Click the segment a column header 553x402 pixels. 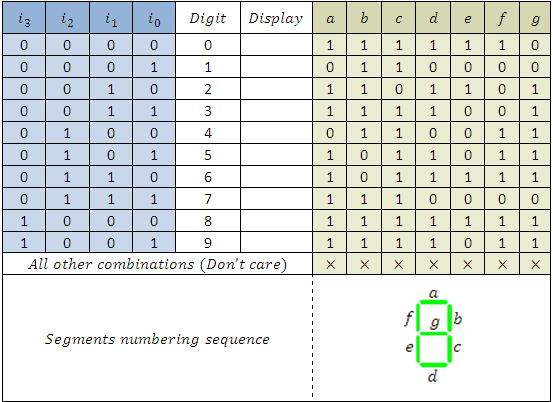[330, 18]
